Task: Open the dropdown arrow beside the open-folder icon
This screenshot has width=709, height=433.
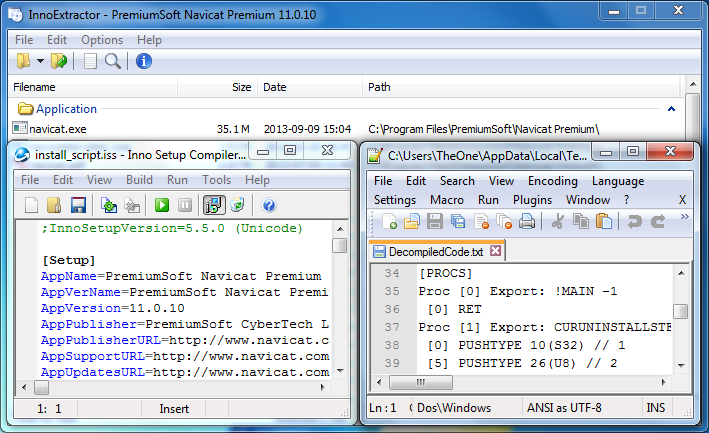Action: pos(40,62)
